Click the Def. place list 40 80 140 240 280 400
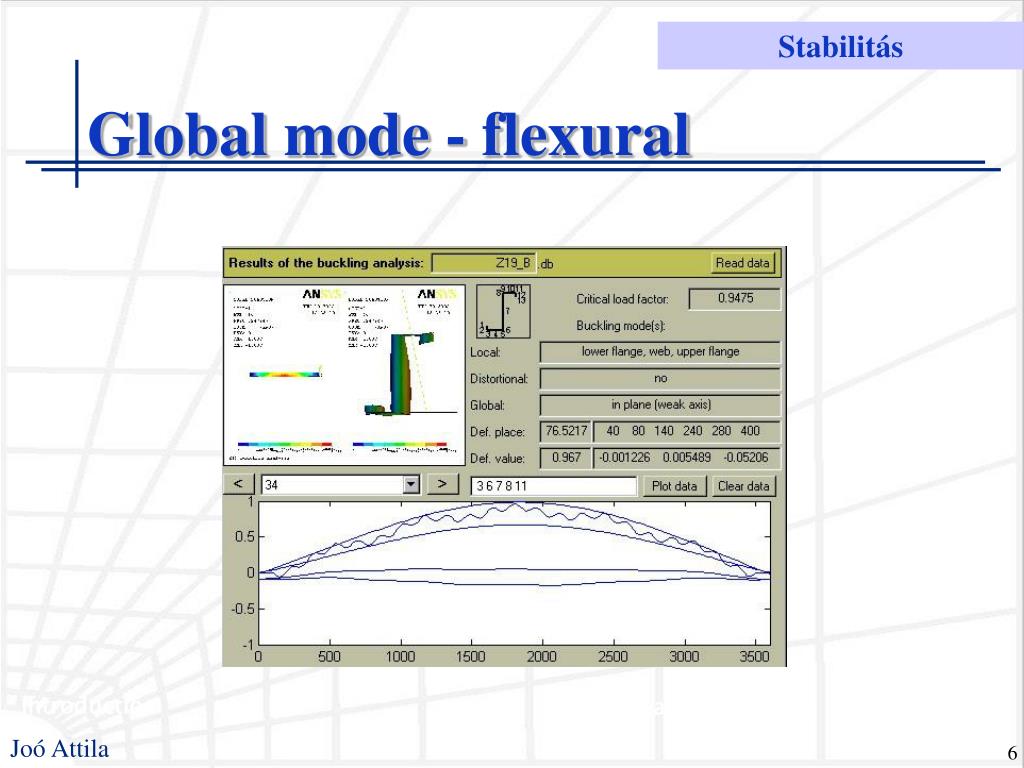Image resolution: width=1024 pixels, height=768 pixels. click(686, 431)
